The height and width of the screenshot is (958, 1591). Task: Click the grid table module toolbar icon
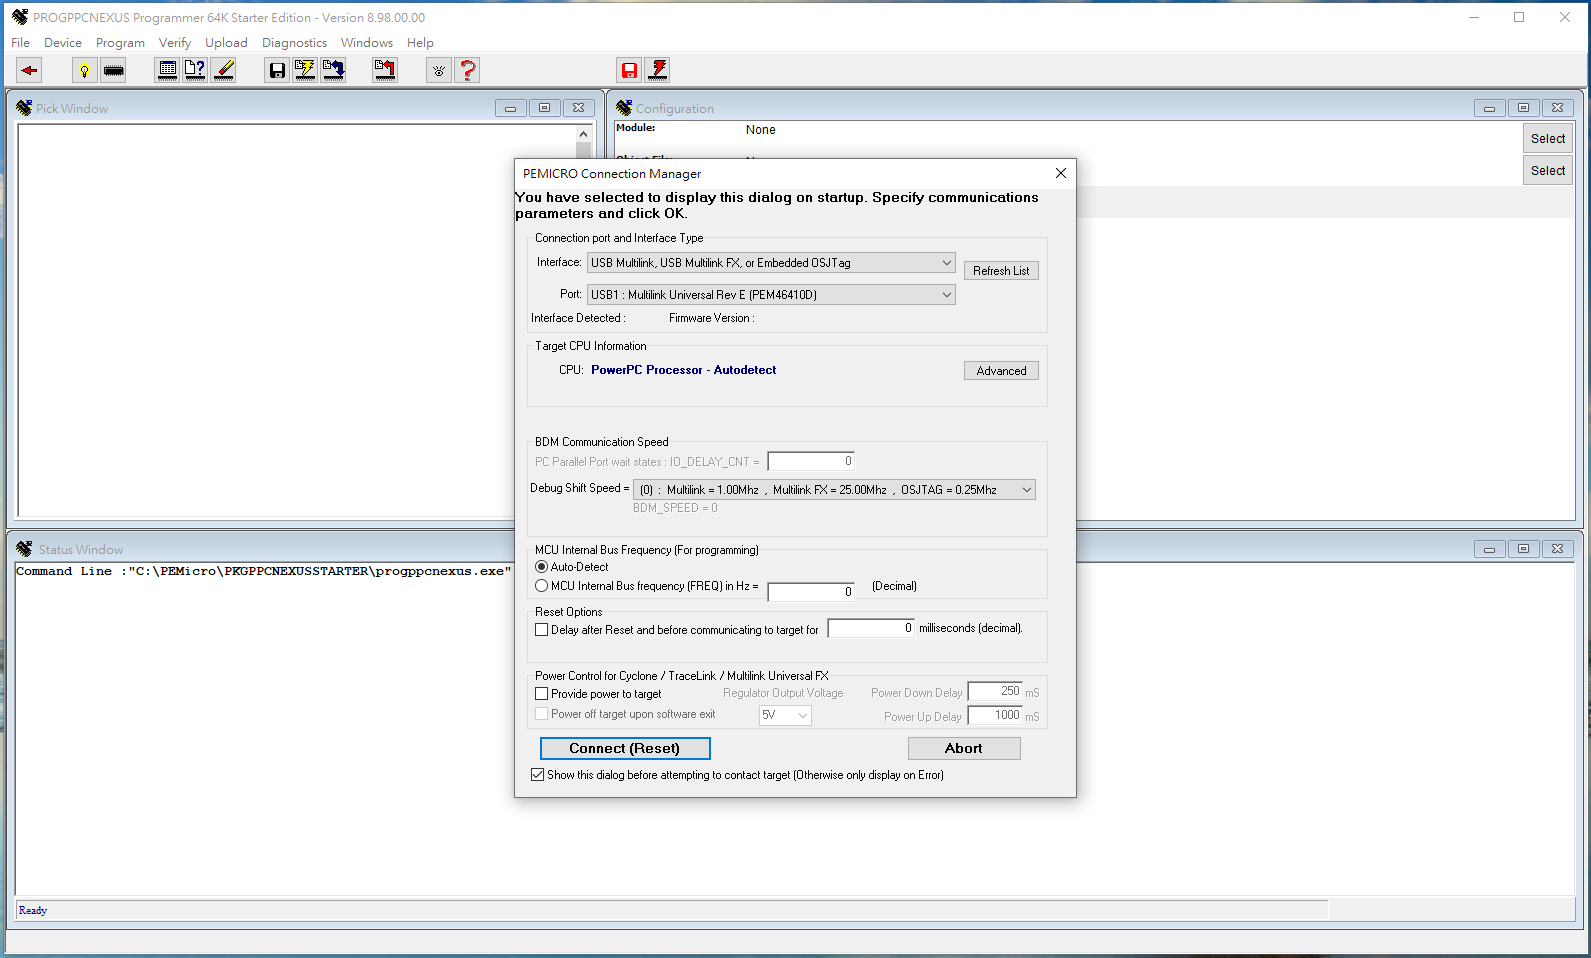pos(168,70)
